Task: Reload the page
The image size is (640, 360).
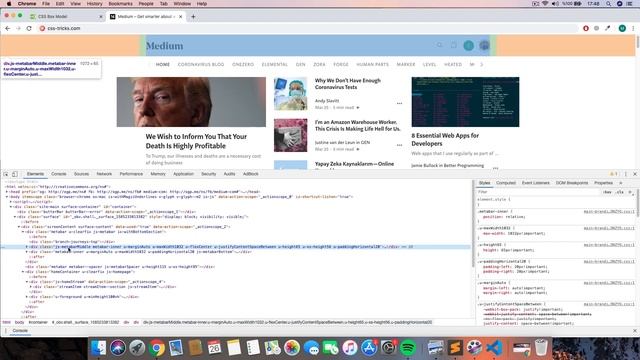Action: 29,28
